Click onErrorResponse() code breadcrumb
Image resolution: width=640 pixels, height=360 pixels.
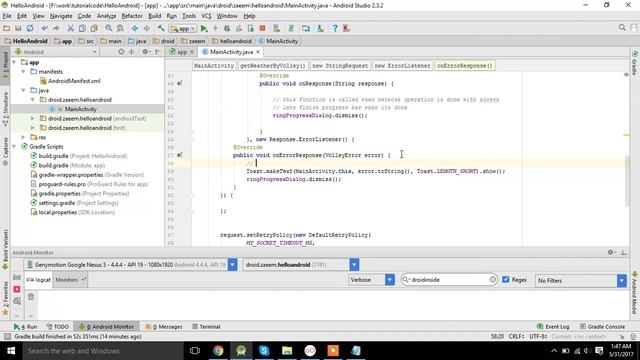pos(464,66)
